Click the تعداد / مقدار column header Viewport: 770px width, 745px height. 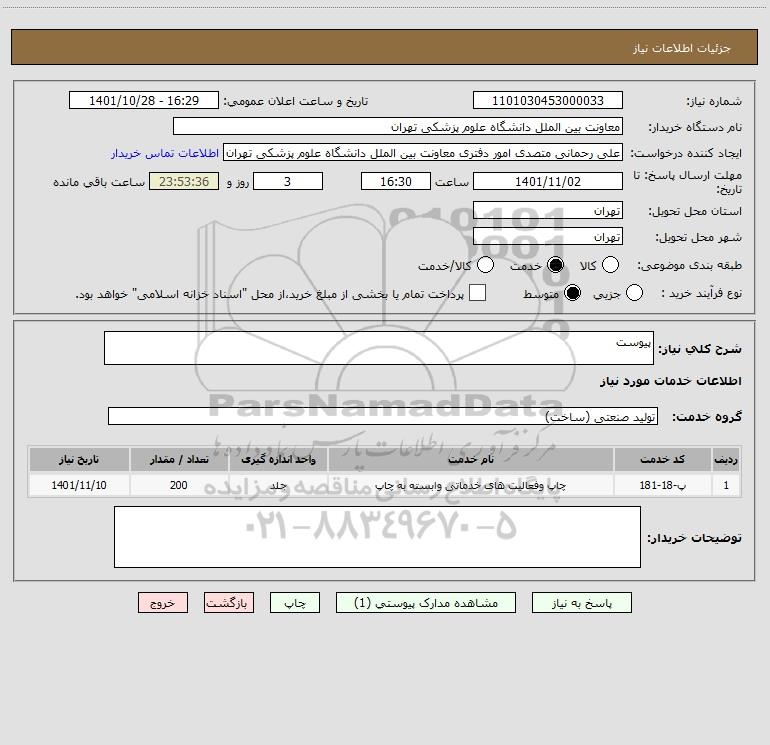[179, 459]
